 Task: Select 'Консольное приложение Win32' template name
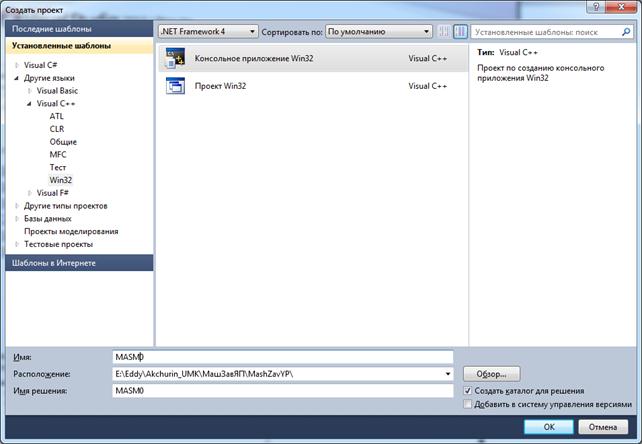click(x=254, y=58)
